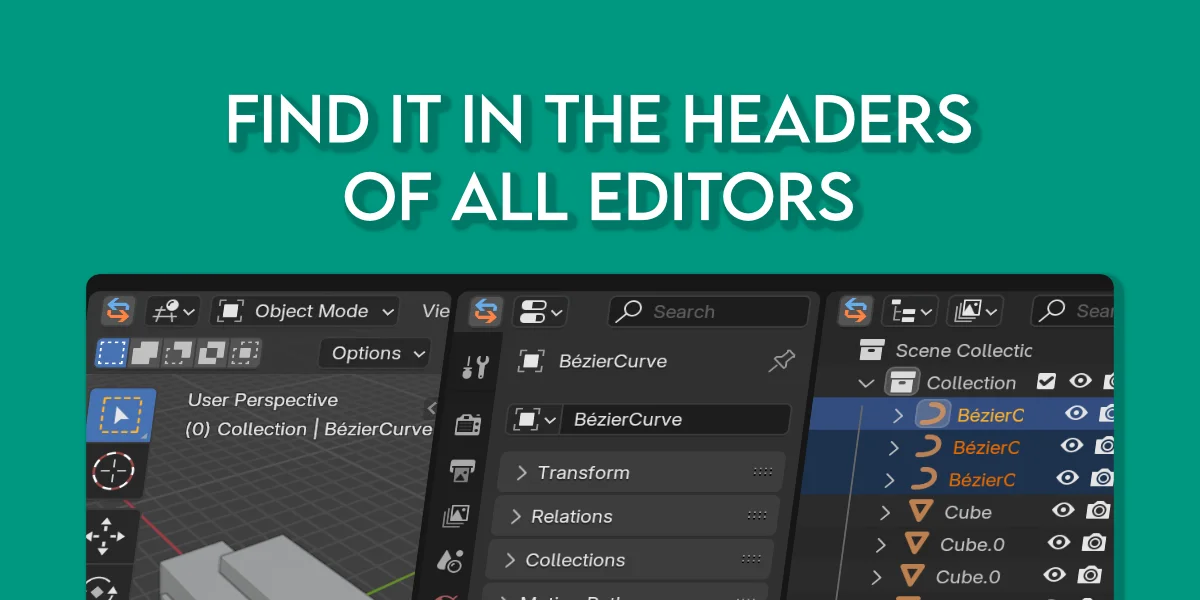Click the Properties editor search field
This screenshot has height=600, width=1200.
707,311
